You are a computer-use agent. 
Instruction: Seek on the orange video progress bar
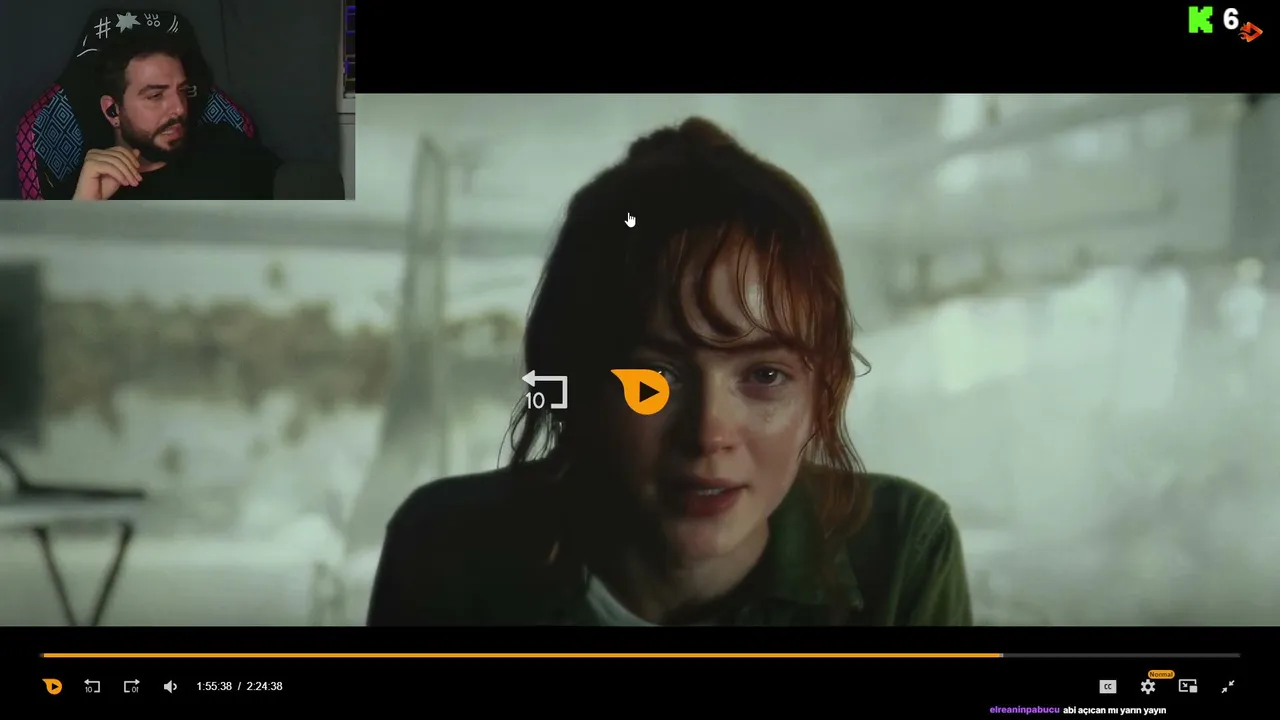tap(640, 655)
